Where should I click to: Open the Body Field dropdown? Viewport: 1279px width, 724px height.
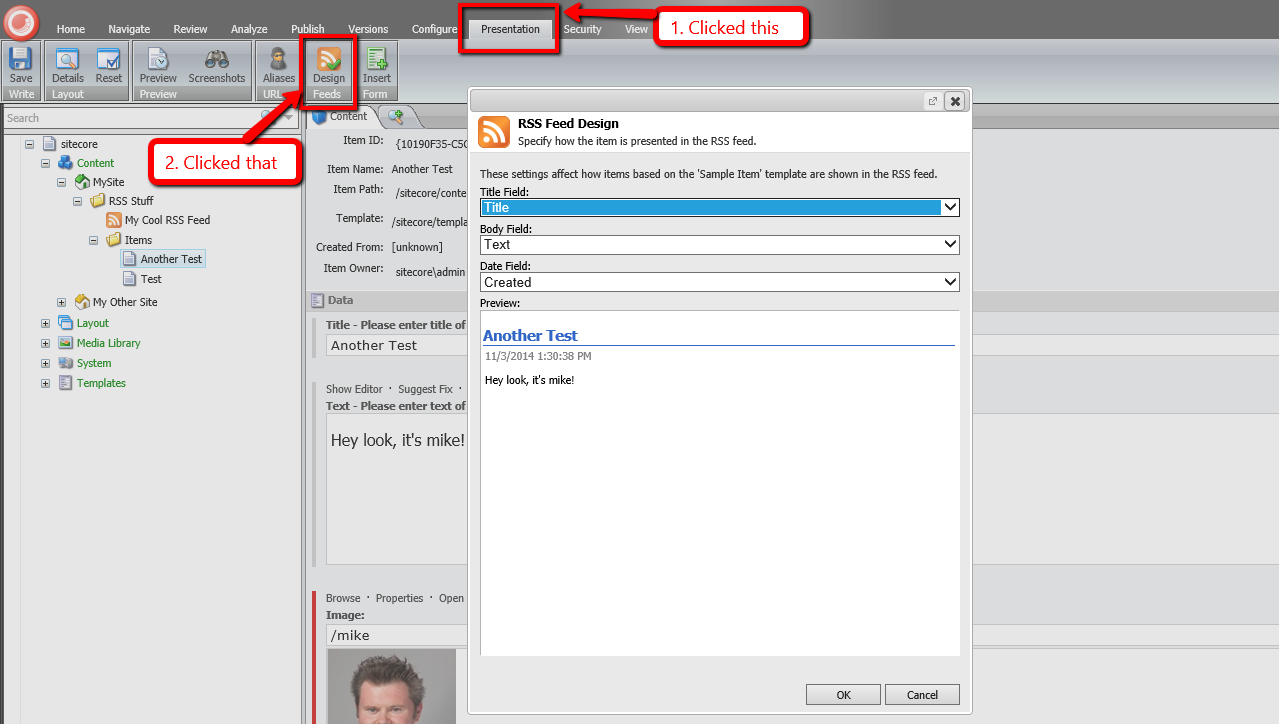(x=950, y=244)
